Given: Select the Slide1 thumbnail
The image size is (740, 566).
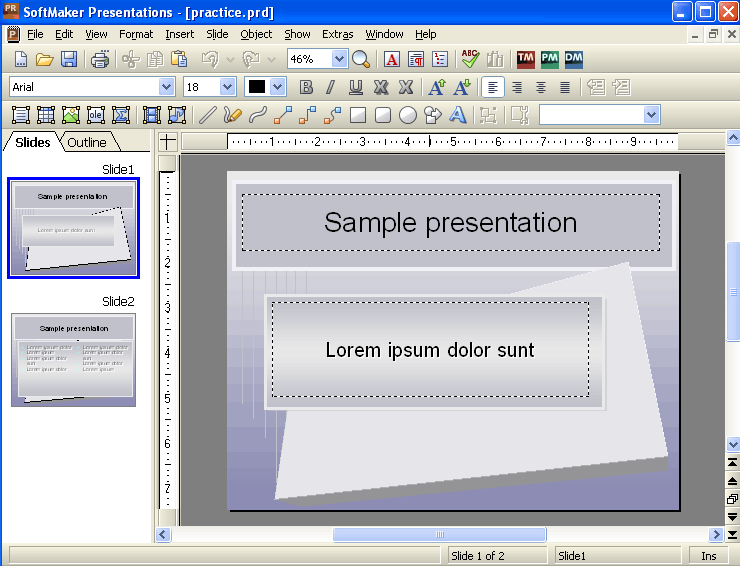Looking at the screenshot, I should pos(74,228).
